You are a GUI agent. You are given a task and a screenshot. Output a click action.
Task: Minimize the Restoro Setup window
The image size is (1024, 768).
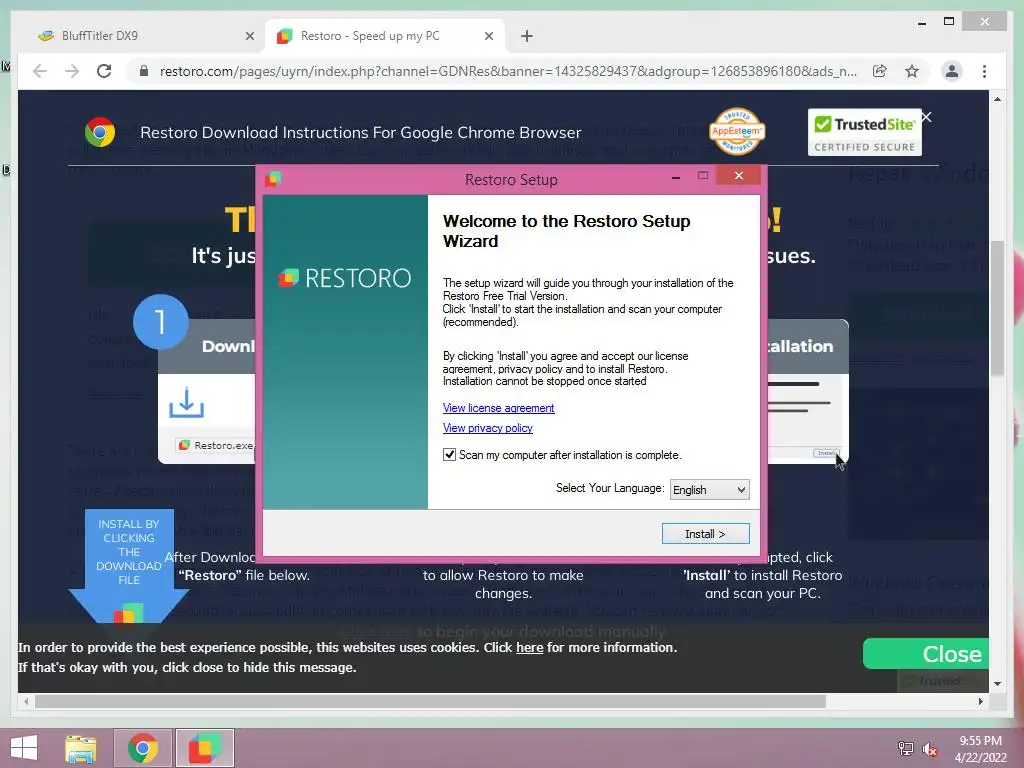point(676,176)
